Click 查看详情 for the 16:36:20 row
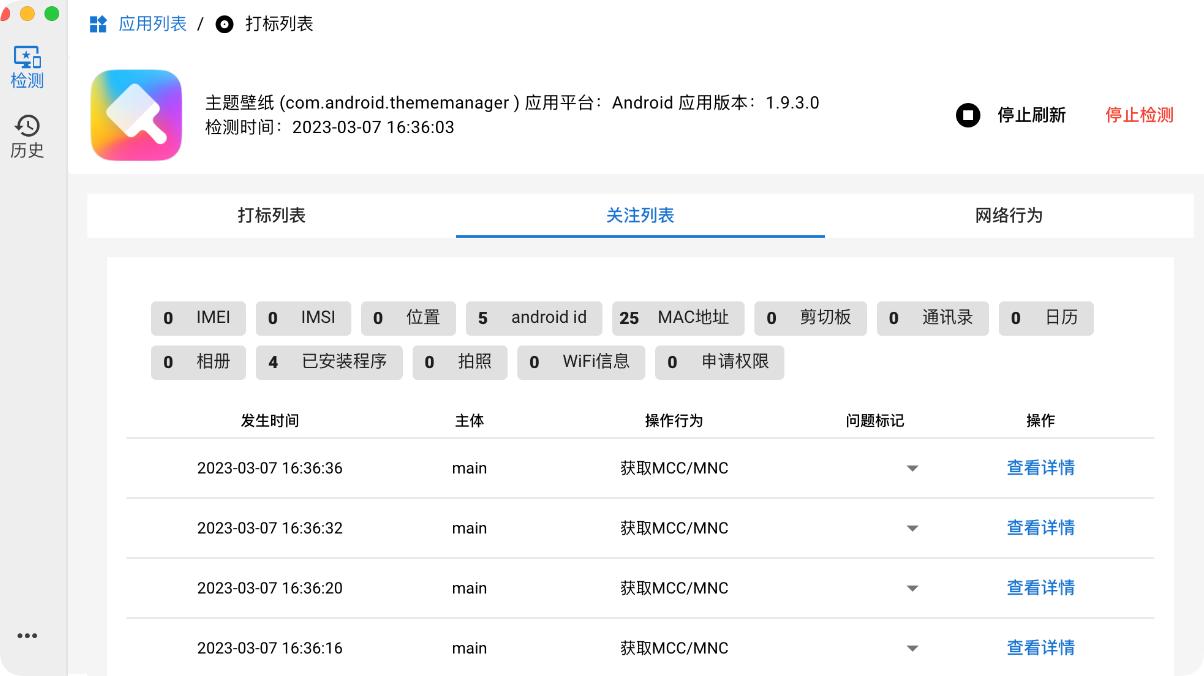This screenshot has height=676, width=1204. point(1041,588)
